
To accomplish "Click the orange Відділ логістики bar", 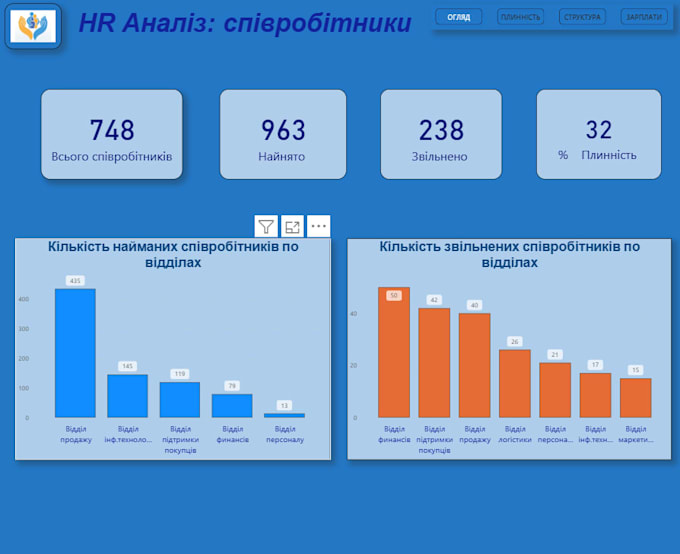I will 515,384.
